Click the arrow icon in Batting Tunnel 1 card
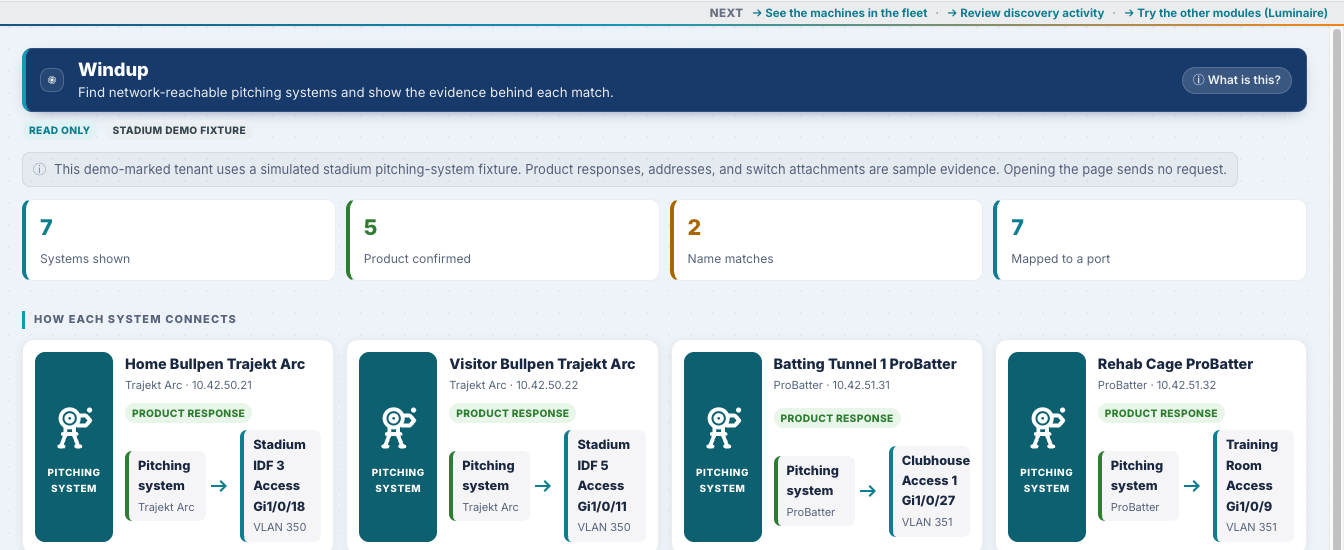The width and height of the screenshot is (1344, 550). pos(867,491)
